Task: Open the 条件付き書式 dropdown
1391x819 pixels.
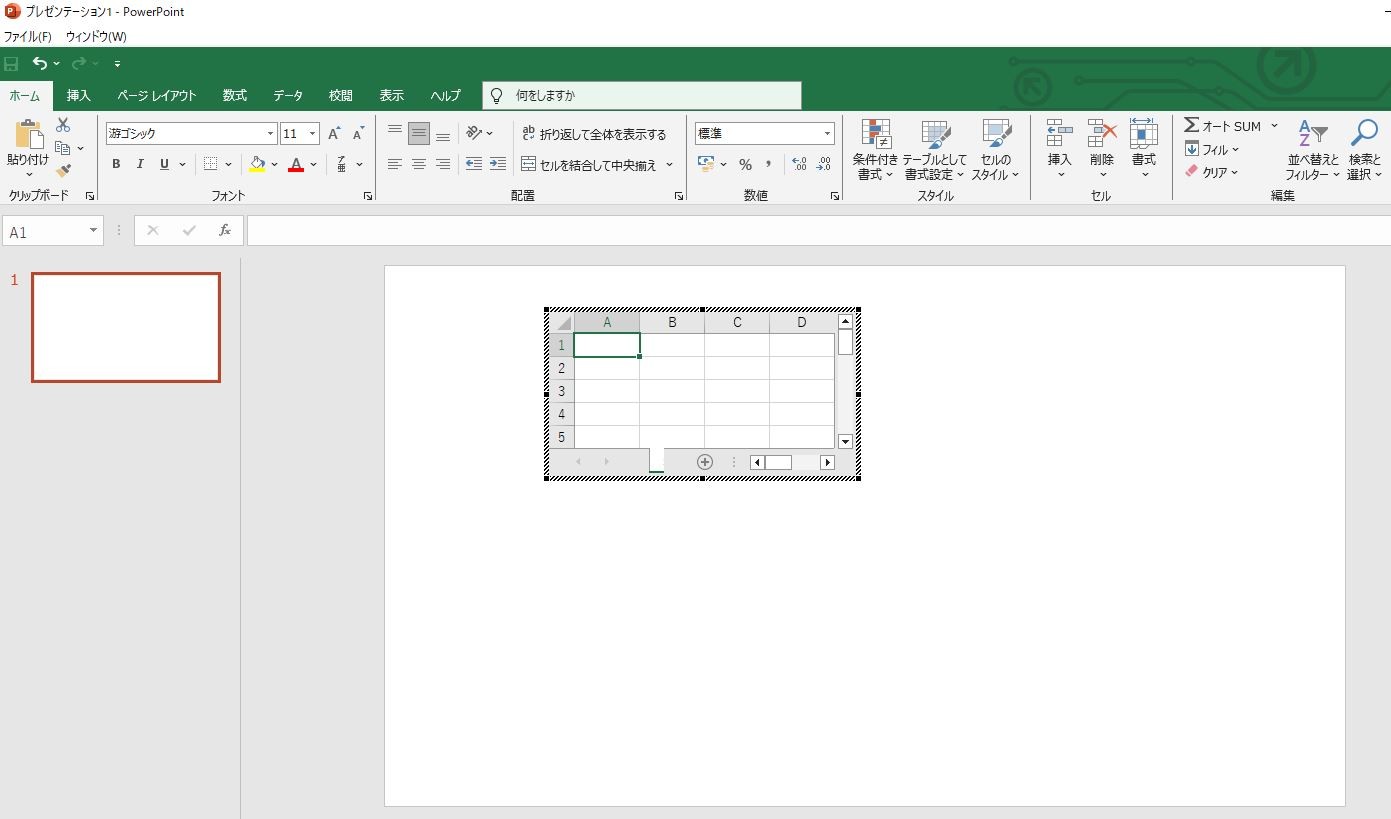Action: pyautogui.click(x=875, y=150)
